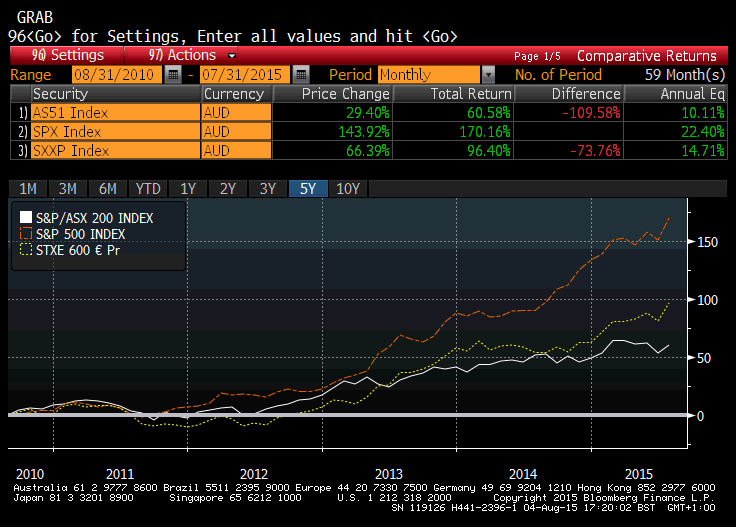Click the Currency column header
736x527 pixels.
236,94
